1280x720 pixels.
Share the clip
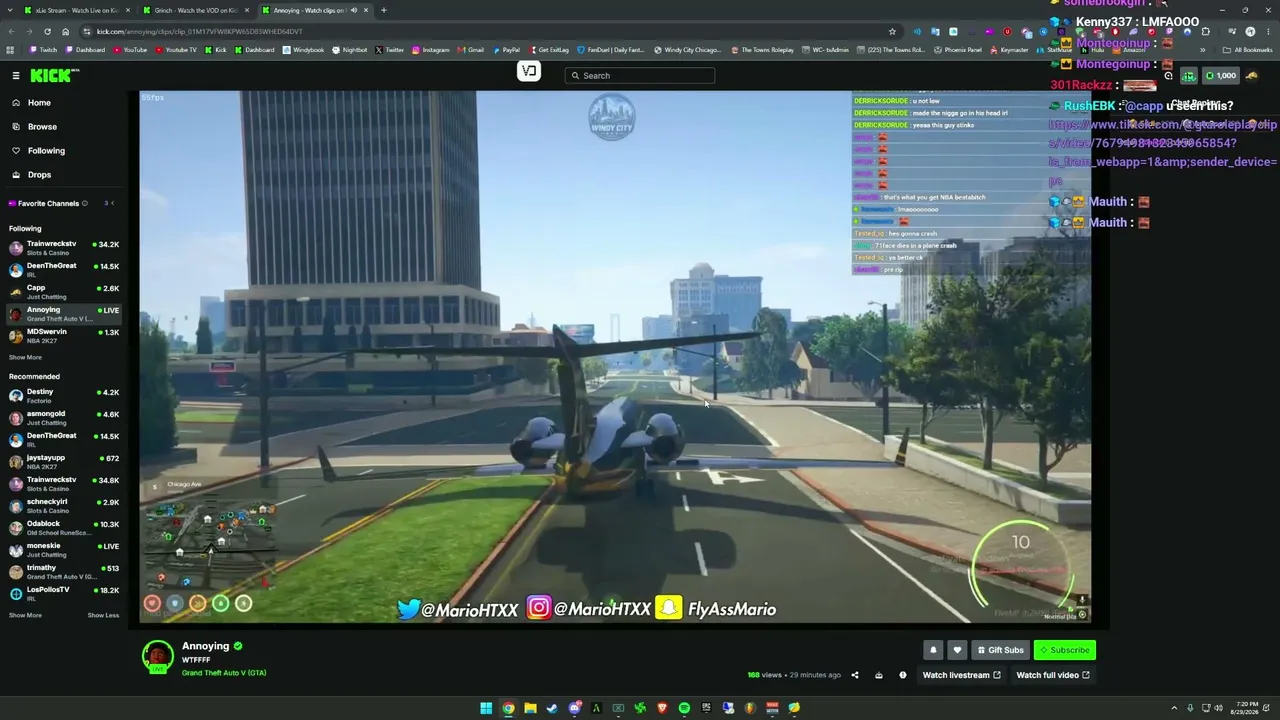pos(855,675)
